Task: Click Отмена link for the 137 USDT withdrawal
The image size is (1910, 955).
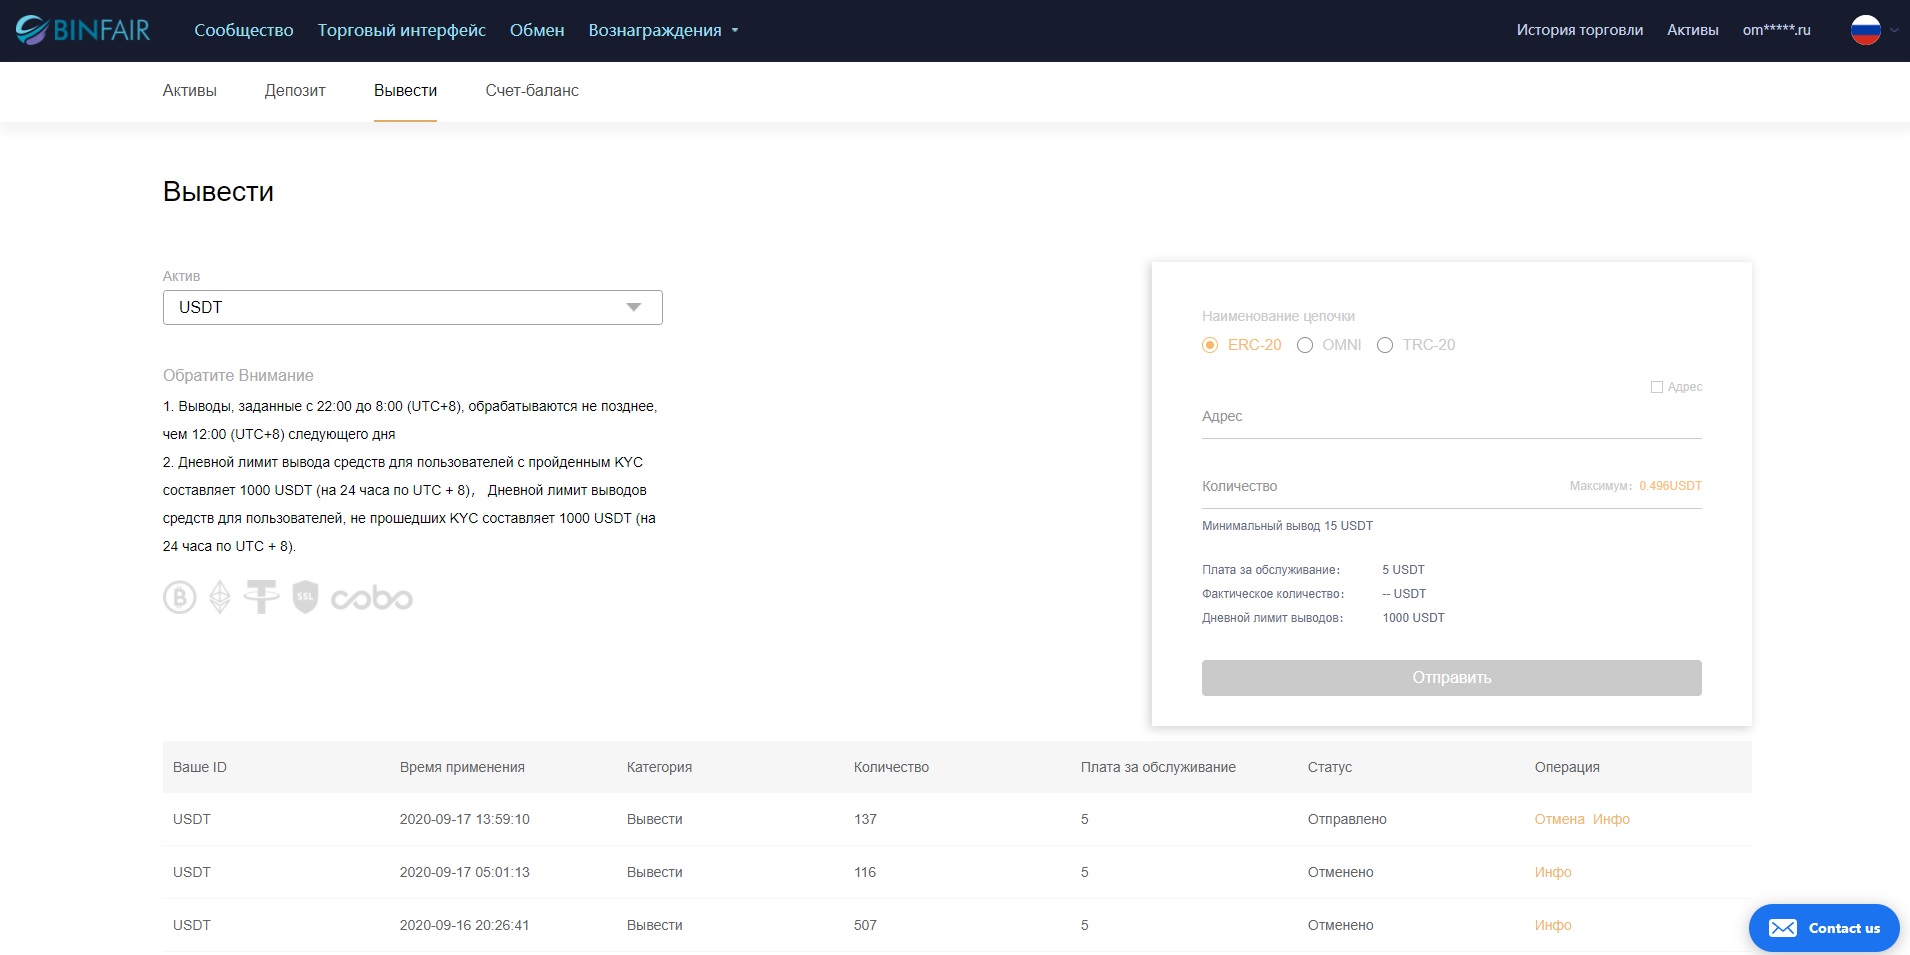Action: coord(1559,819)
